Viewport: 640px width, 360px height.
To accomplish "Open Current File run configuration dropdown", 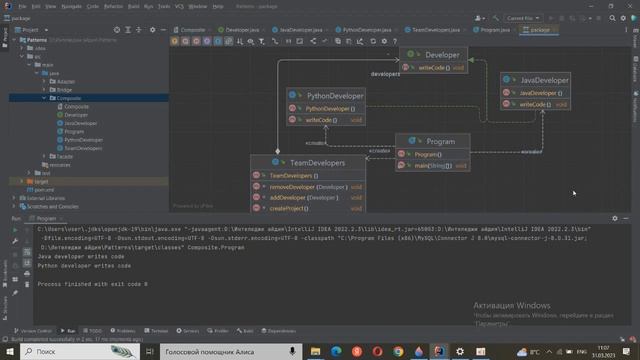I will [x=523, y=18].
